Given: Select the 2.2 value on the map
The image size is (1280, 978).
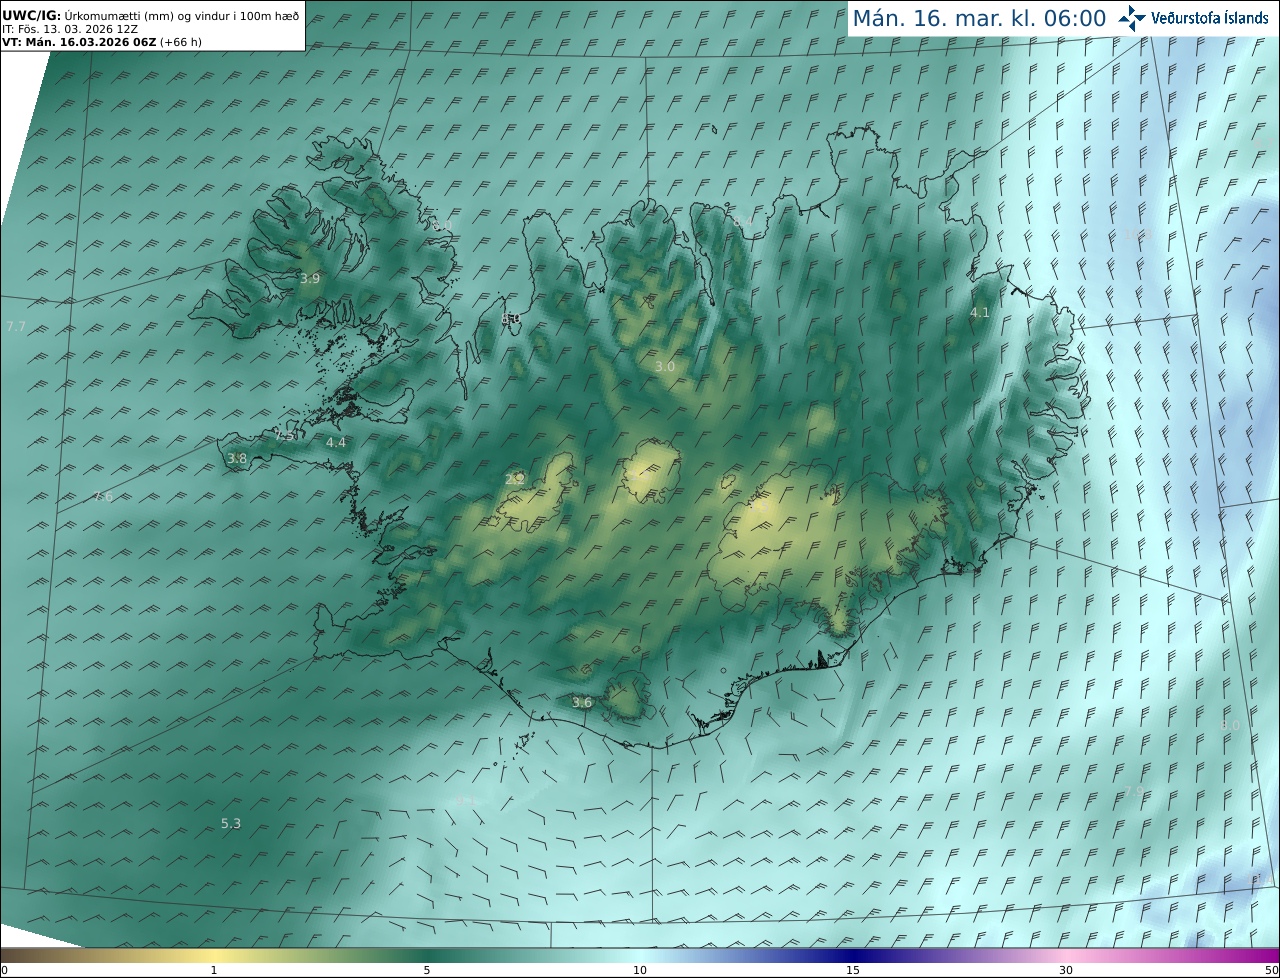Looking at the screenshot, I should click(x=515, y=479).
